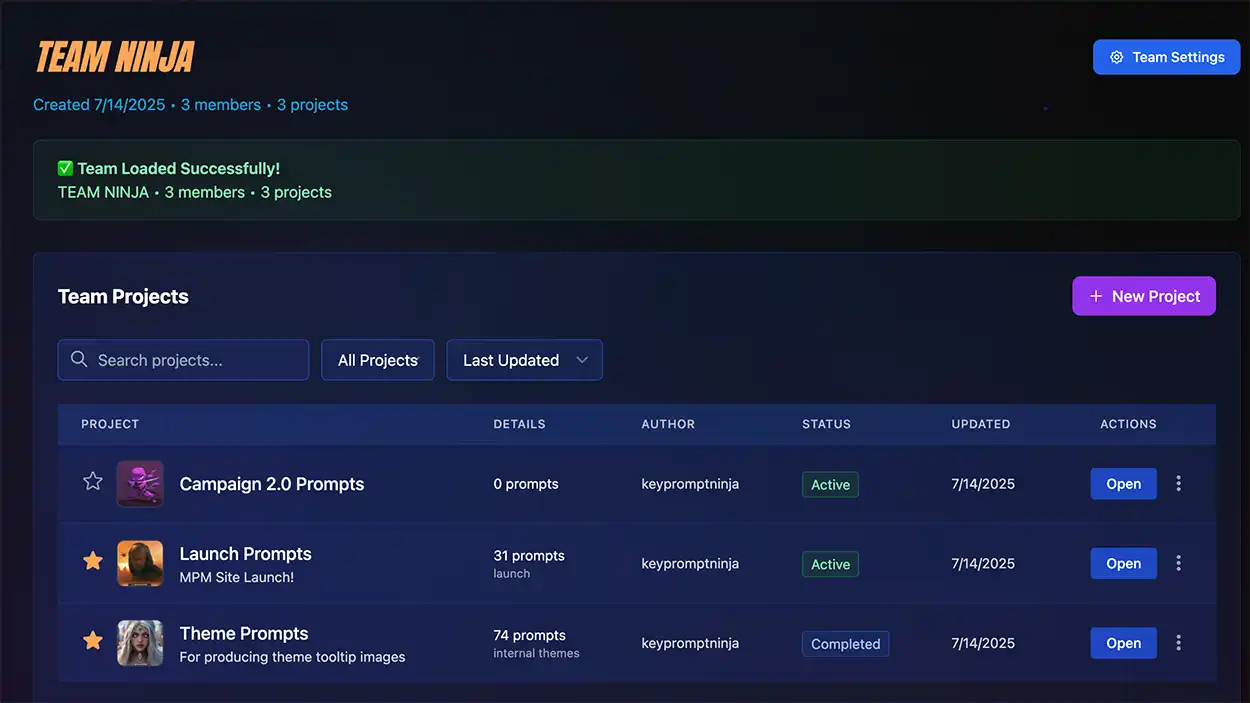
Task: Click the search magnifier icon
Action: [x=79, y=359]
